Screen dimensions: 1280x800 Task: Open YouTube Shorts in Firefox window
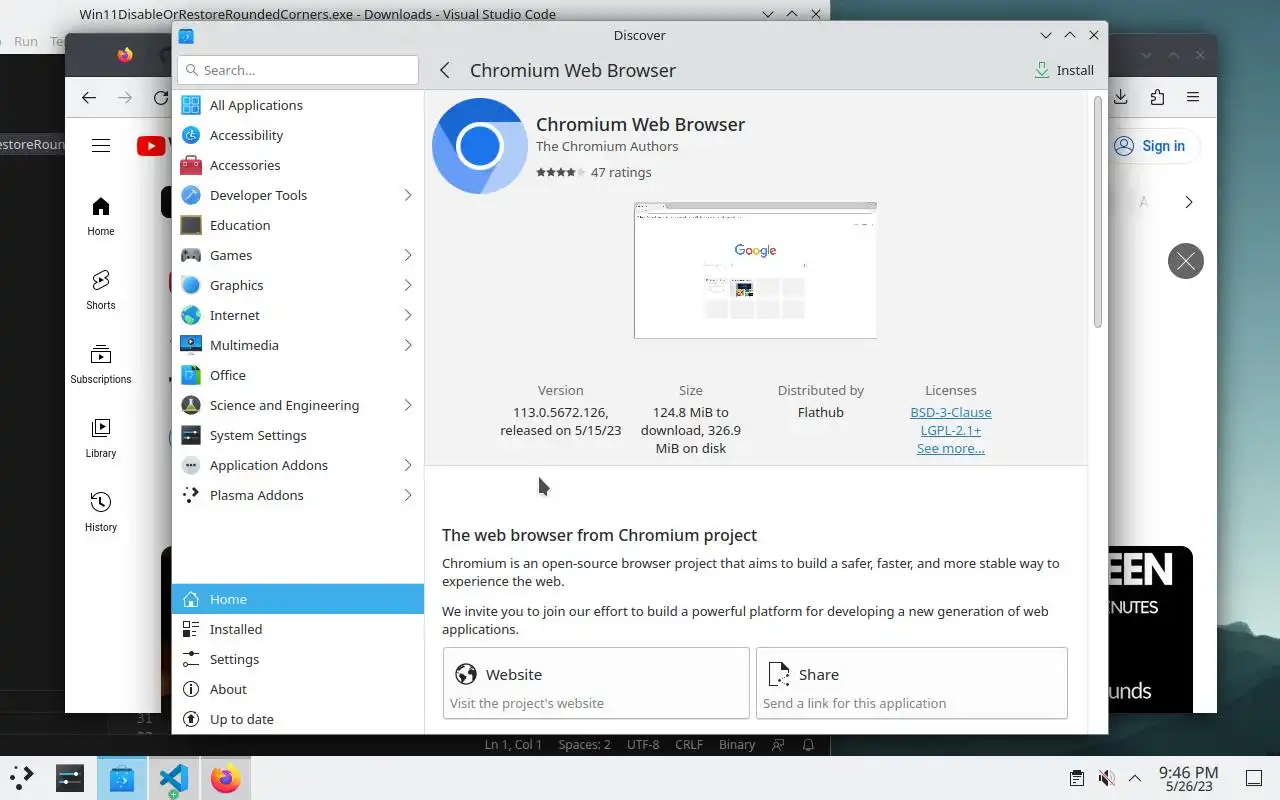pos(100,290)
